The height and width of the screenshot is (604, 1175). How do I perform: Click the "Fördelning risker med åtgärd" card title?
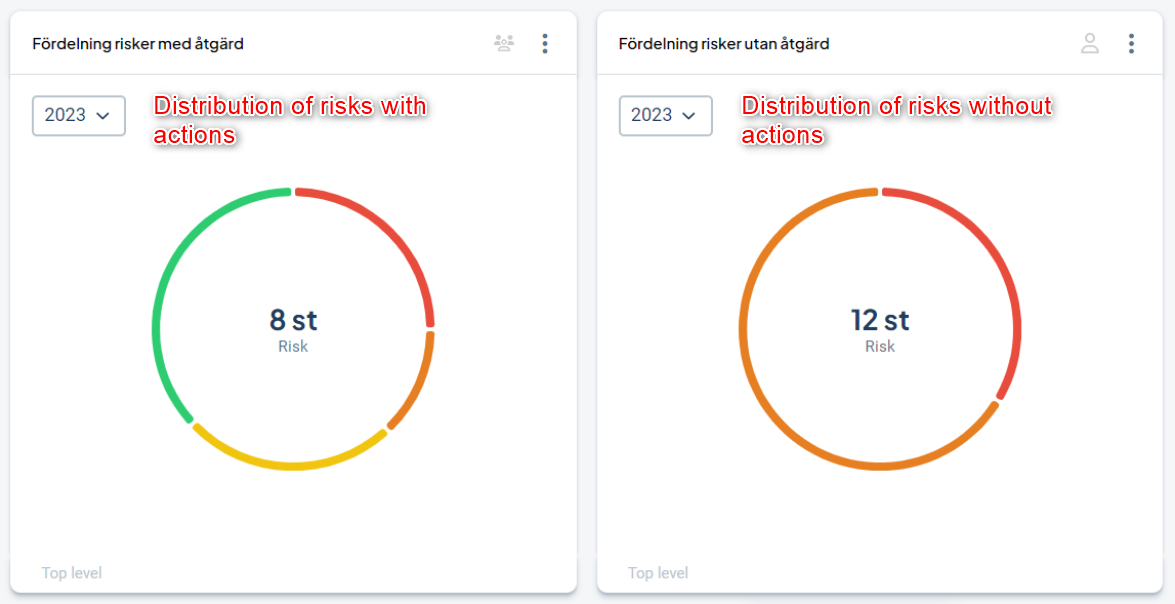pos(138,44)
